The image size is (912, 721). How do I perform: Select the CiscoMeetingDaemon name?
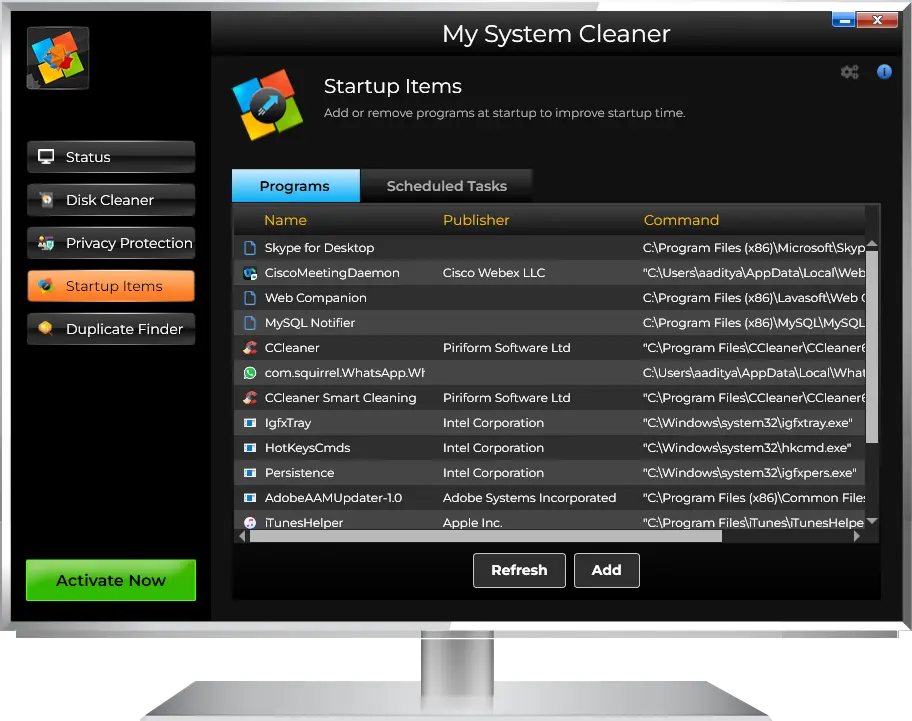[332, 273]
